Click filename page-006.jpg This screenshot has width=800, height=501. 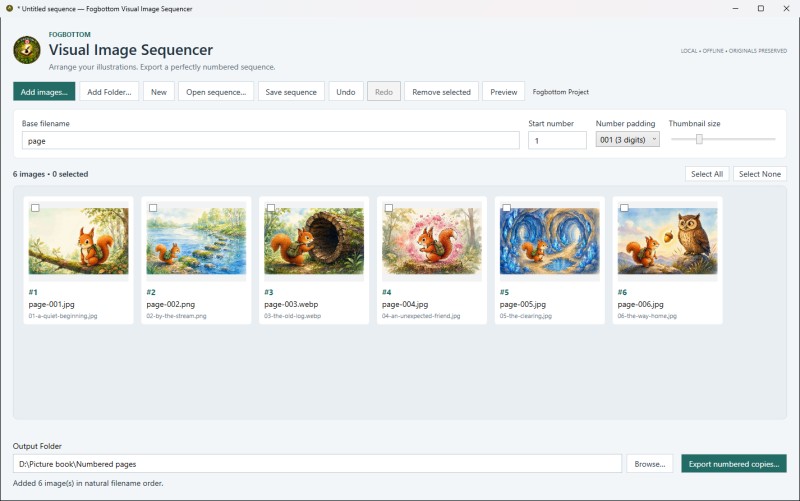pos(641,304)
